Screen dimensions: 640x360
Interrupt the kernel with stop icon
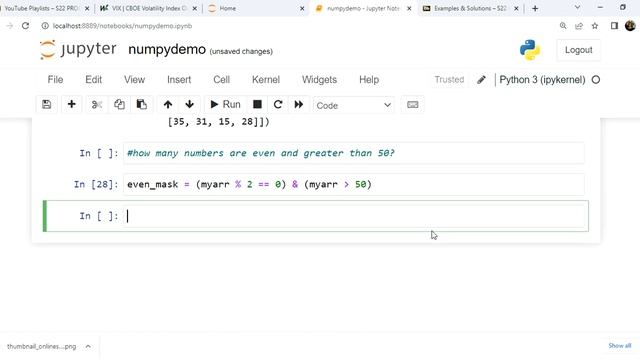click(257, 104)
